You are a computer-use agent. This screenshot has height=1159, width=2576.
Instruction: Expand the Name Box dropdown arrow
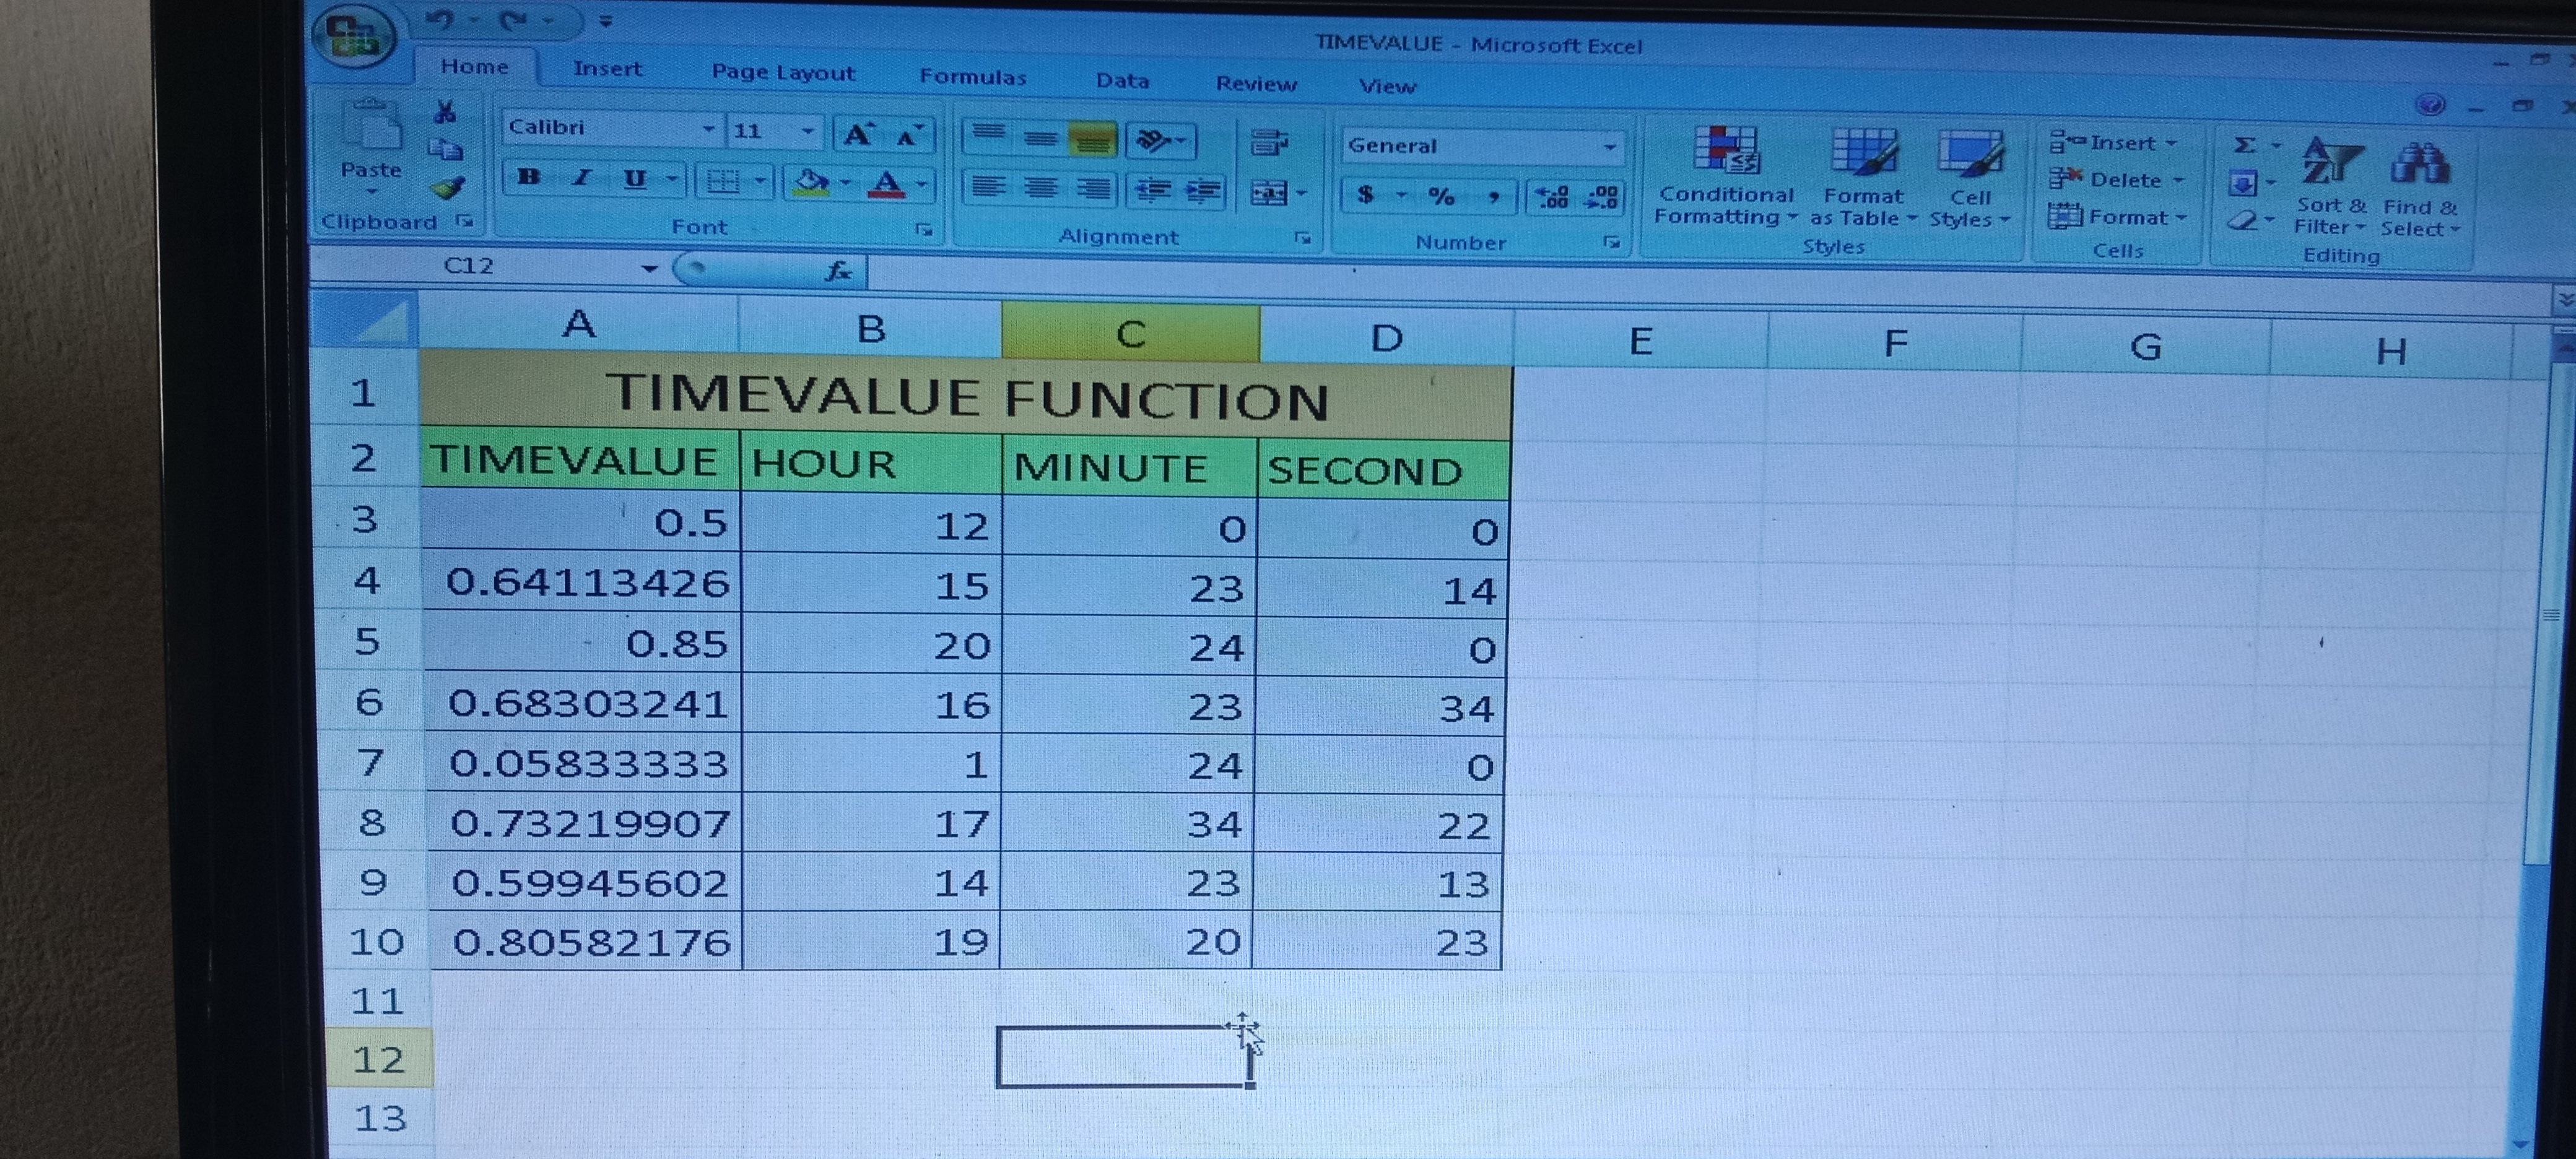click(649, 268)
